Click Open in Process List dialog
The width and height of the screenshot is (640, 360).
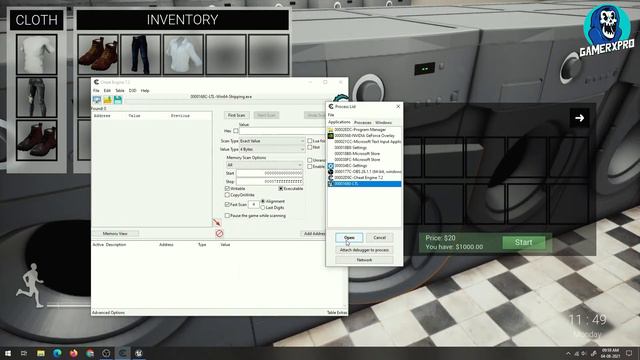[349, 238]
